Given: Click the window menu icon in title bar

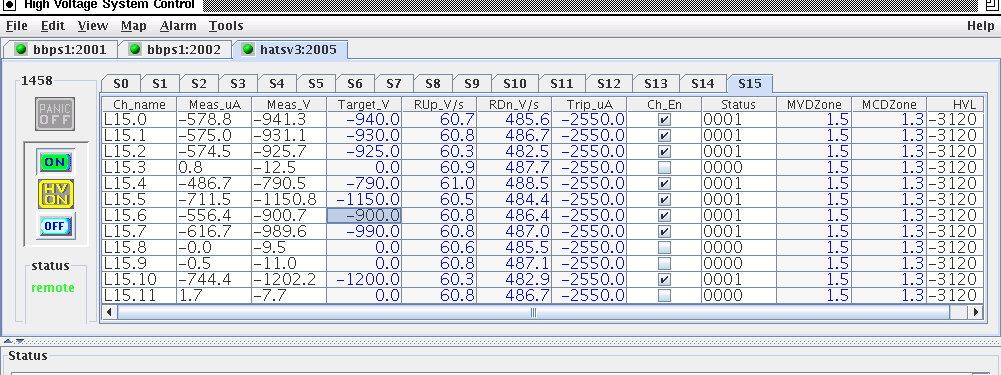Looking at the screenshot, I should (9, 5).
